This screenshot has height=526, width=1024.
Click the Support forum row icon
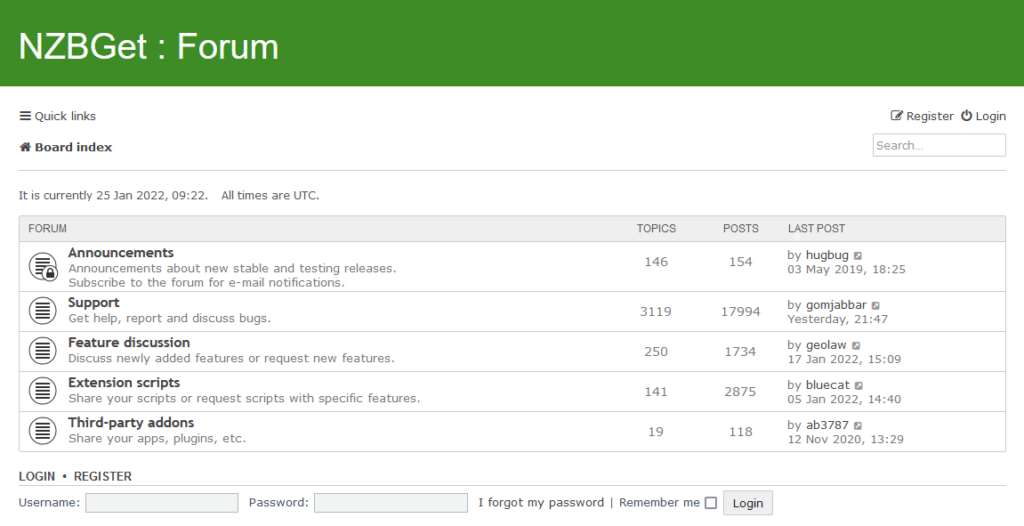coord(42,310)
